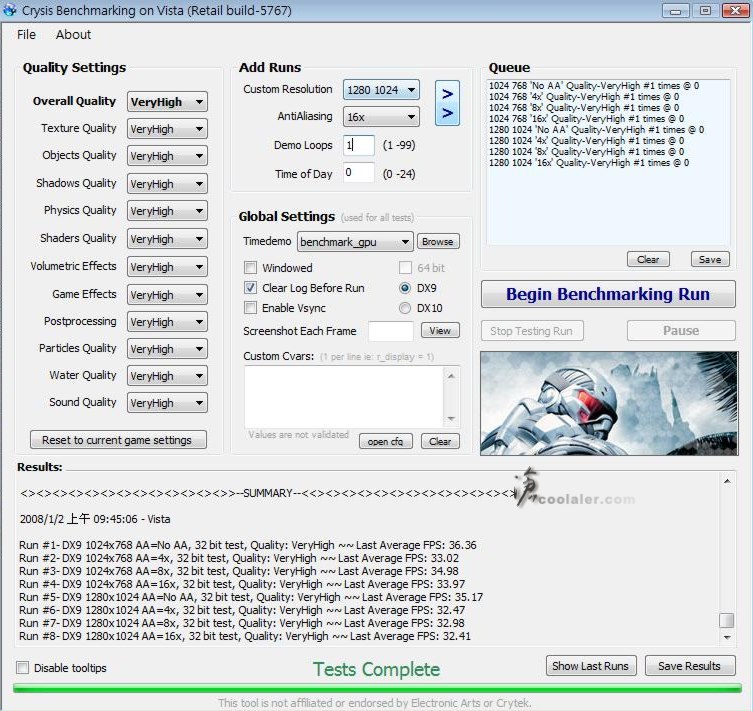Clear the Queue list

[648, 259]
